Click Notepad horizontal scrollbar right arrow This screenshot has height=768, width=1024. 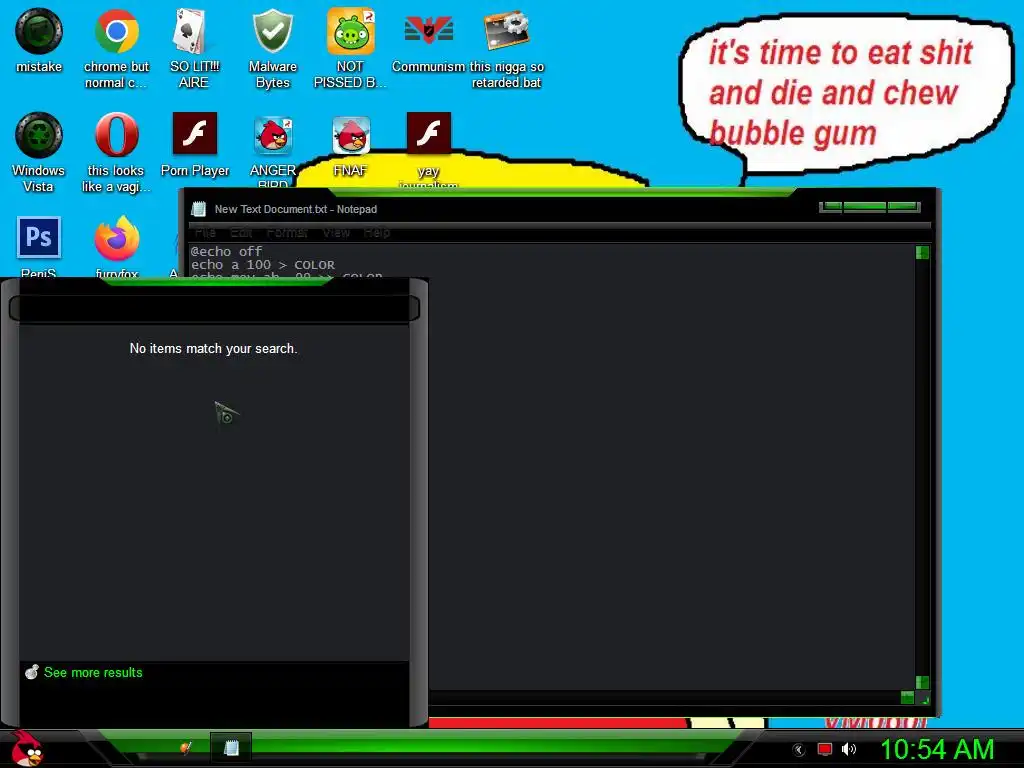(x=907, y=697)
